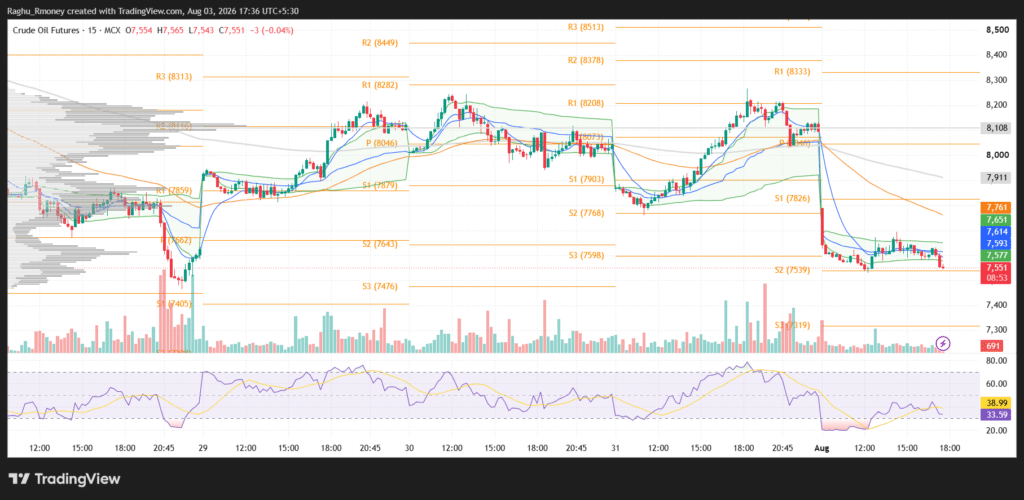Click the S1 (7826) pivot label
Image resolution: width=1024 pixels, height=500 pixels.
[792, 198]
